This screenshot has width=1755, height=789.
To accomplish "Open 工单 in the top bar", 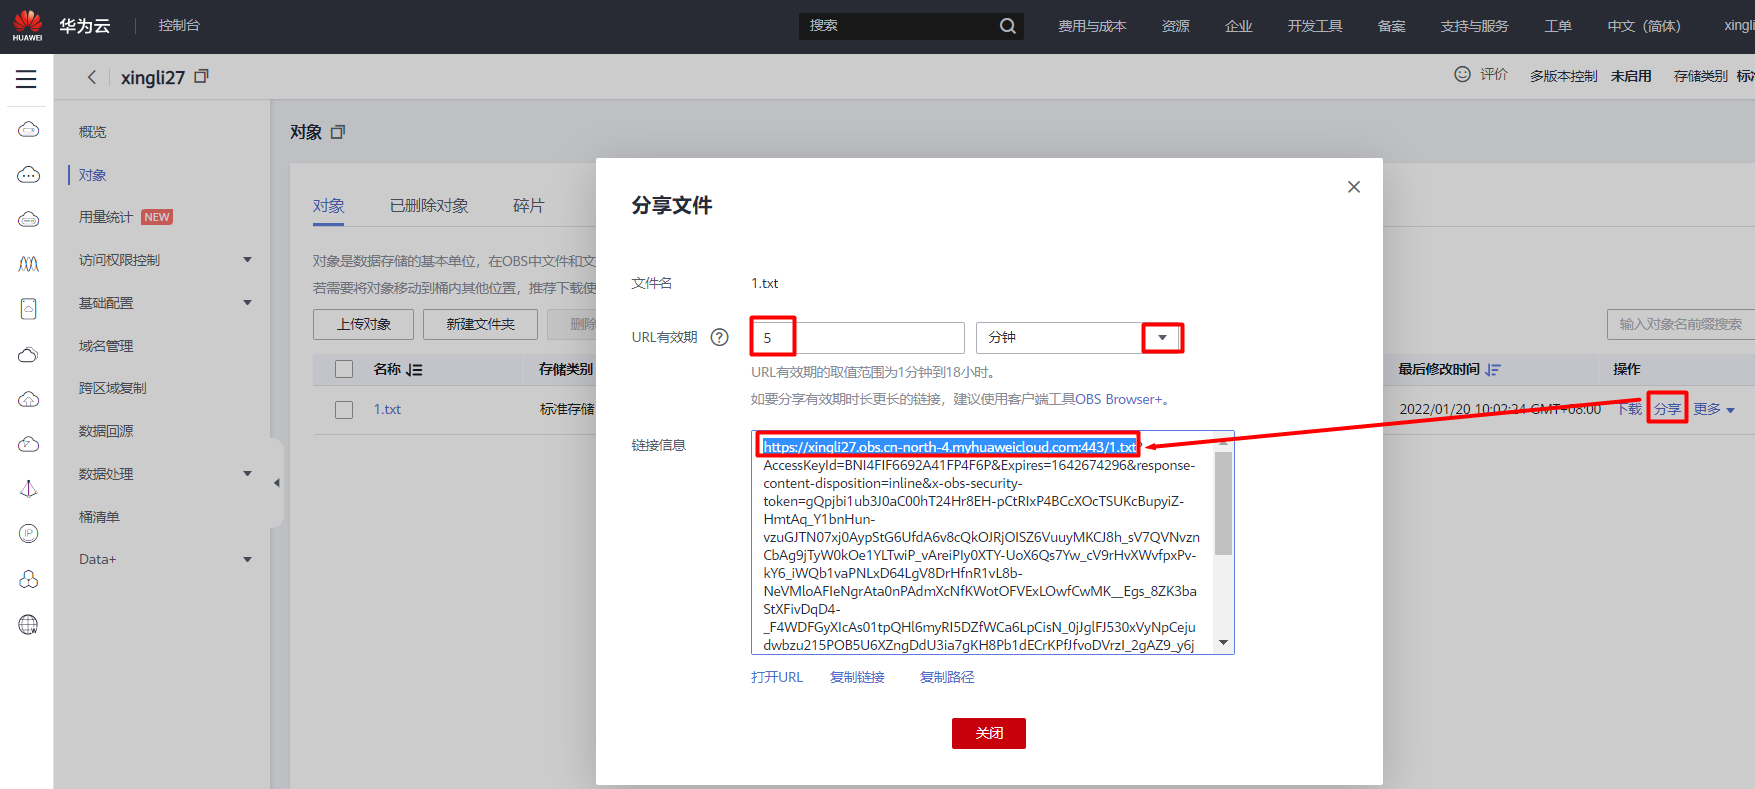I will point(1558,26).
